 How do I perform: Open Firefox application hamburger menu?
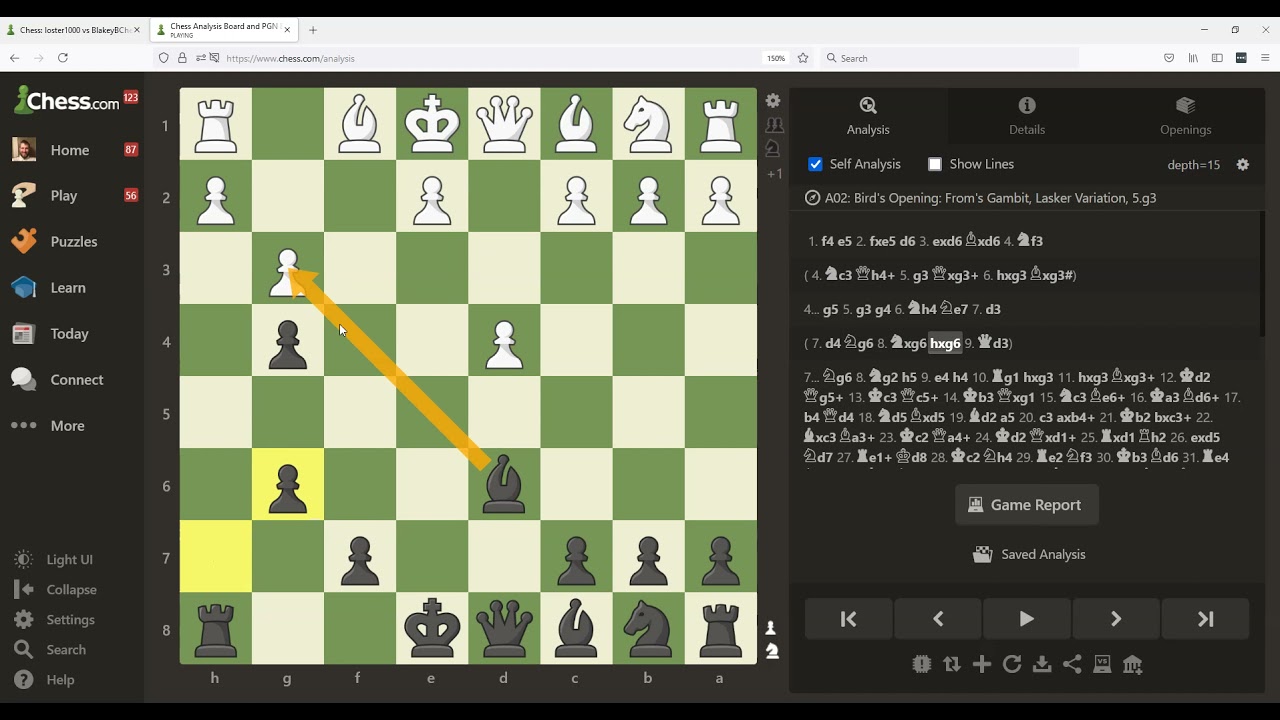(1265, 58)
